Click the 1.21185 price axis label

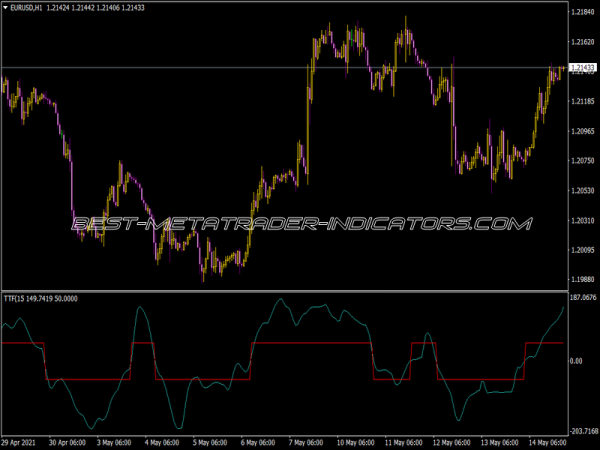581,101
